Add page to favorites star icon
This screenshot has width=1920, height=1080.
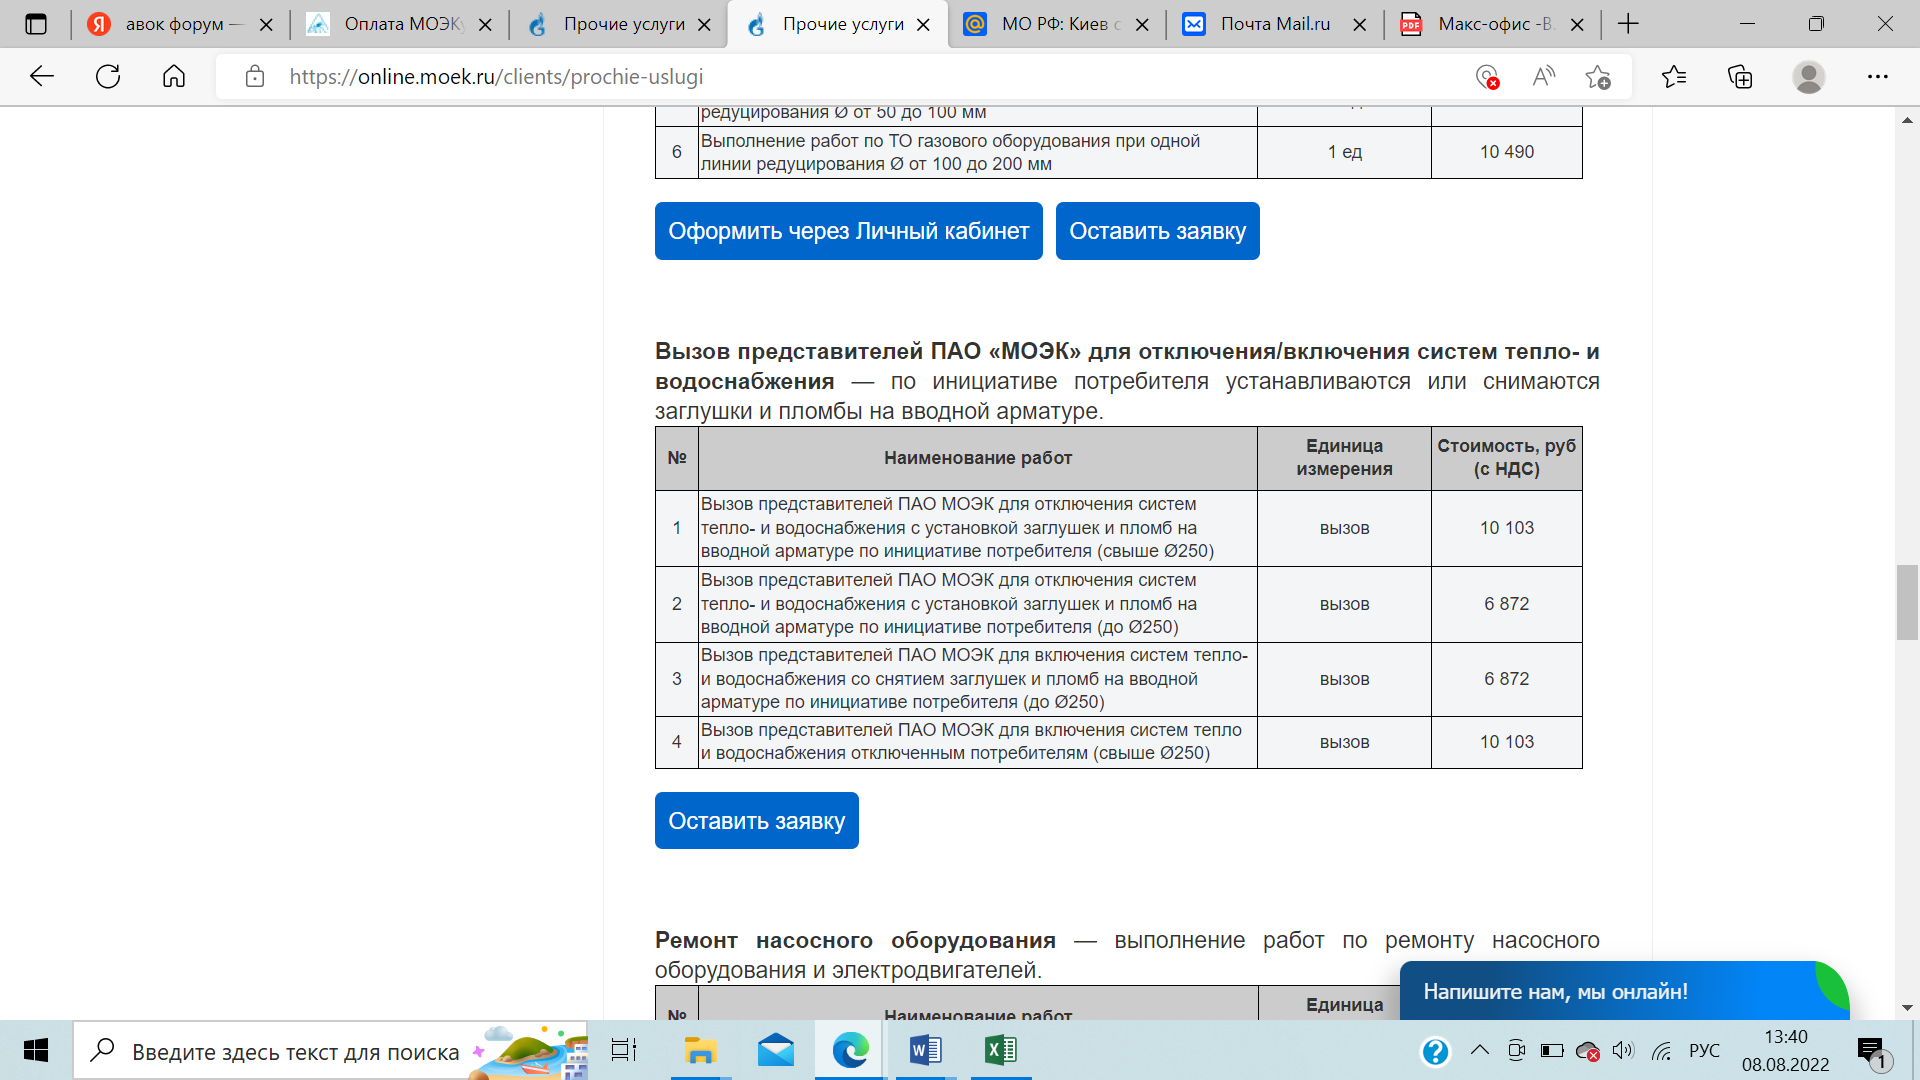point(1597,77)
